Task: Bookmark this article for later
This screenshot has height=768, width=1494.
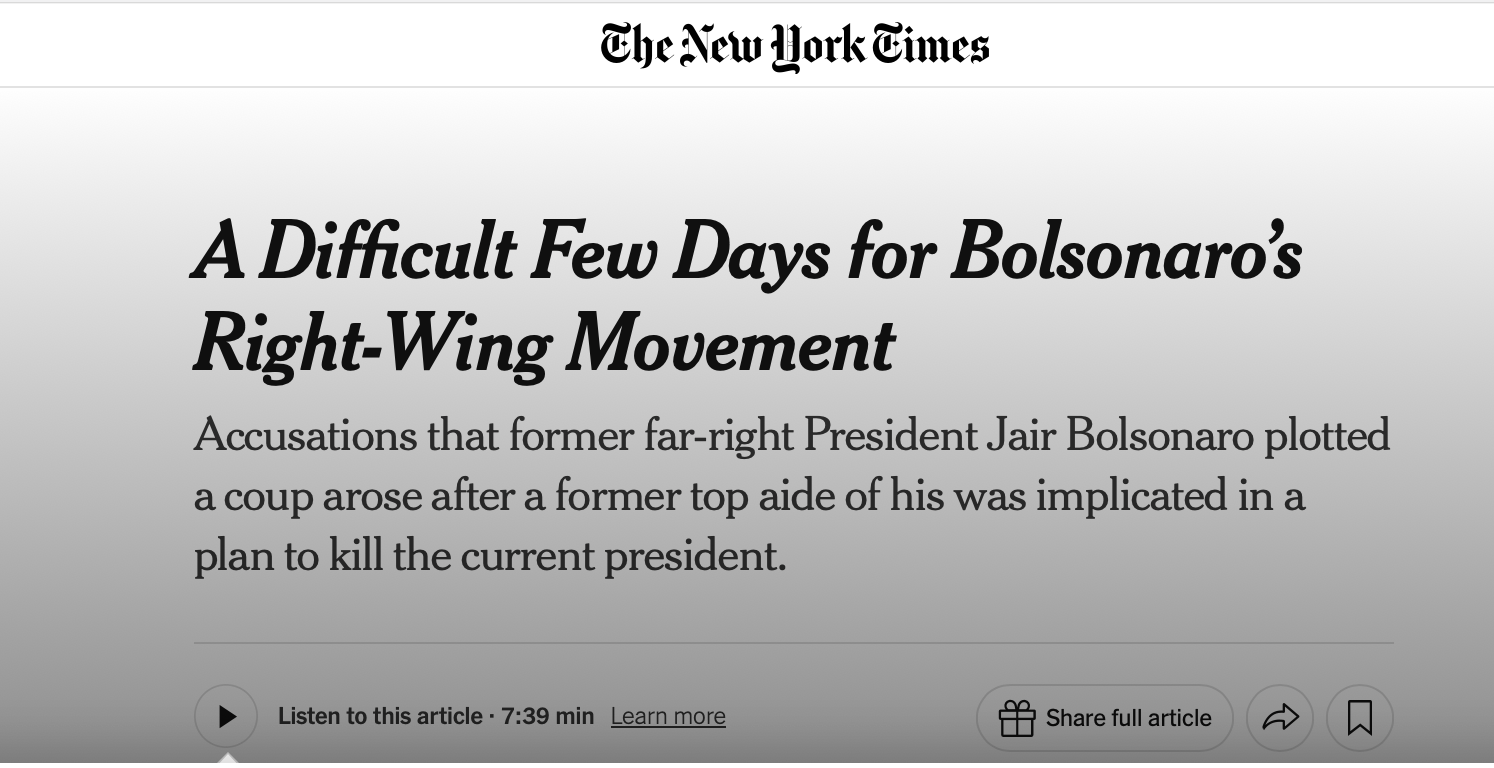Action: pos(1359,717)
